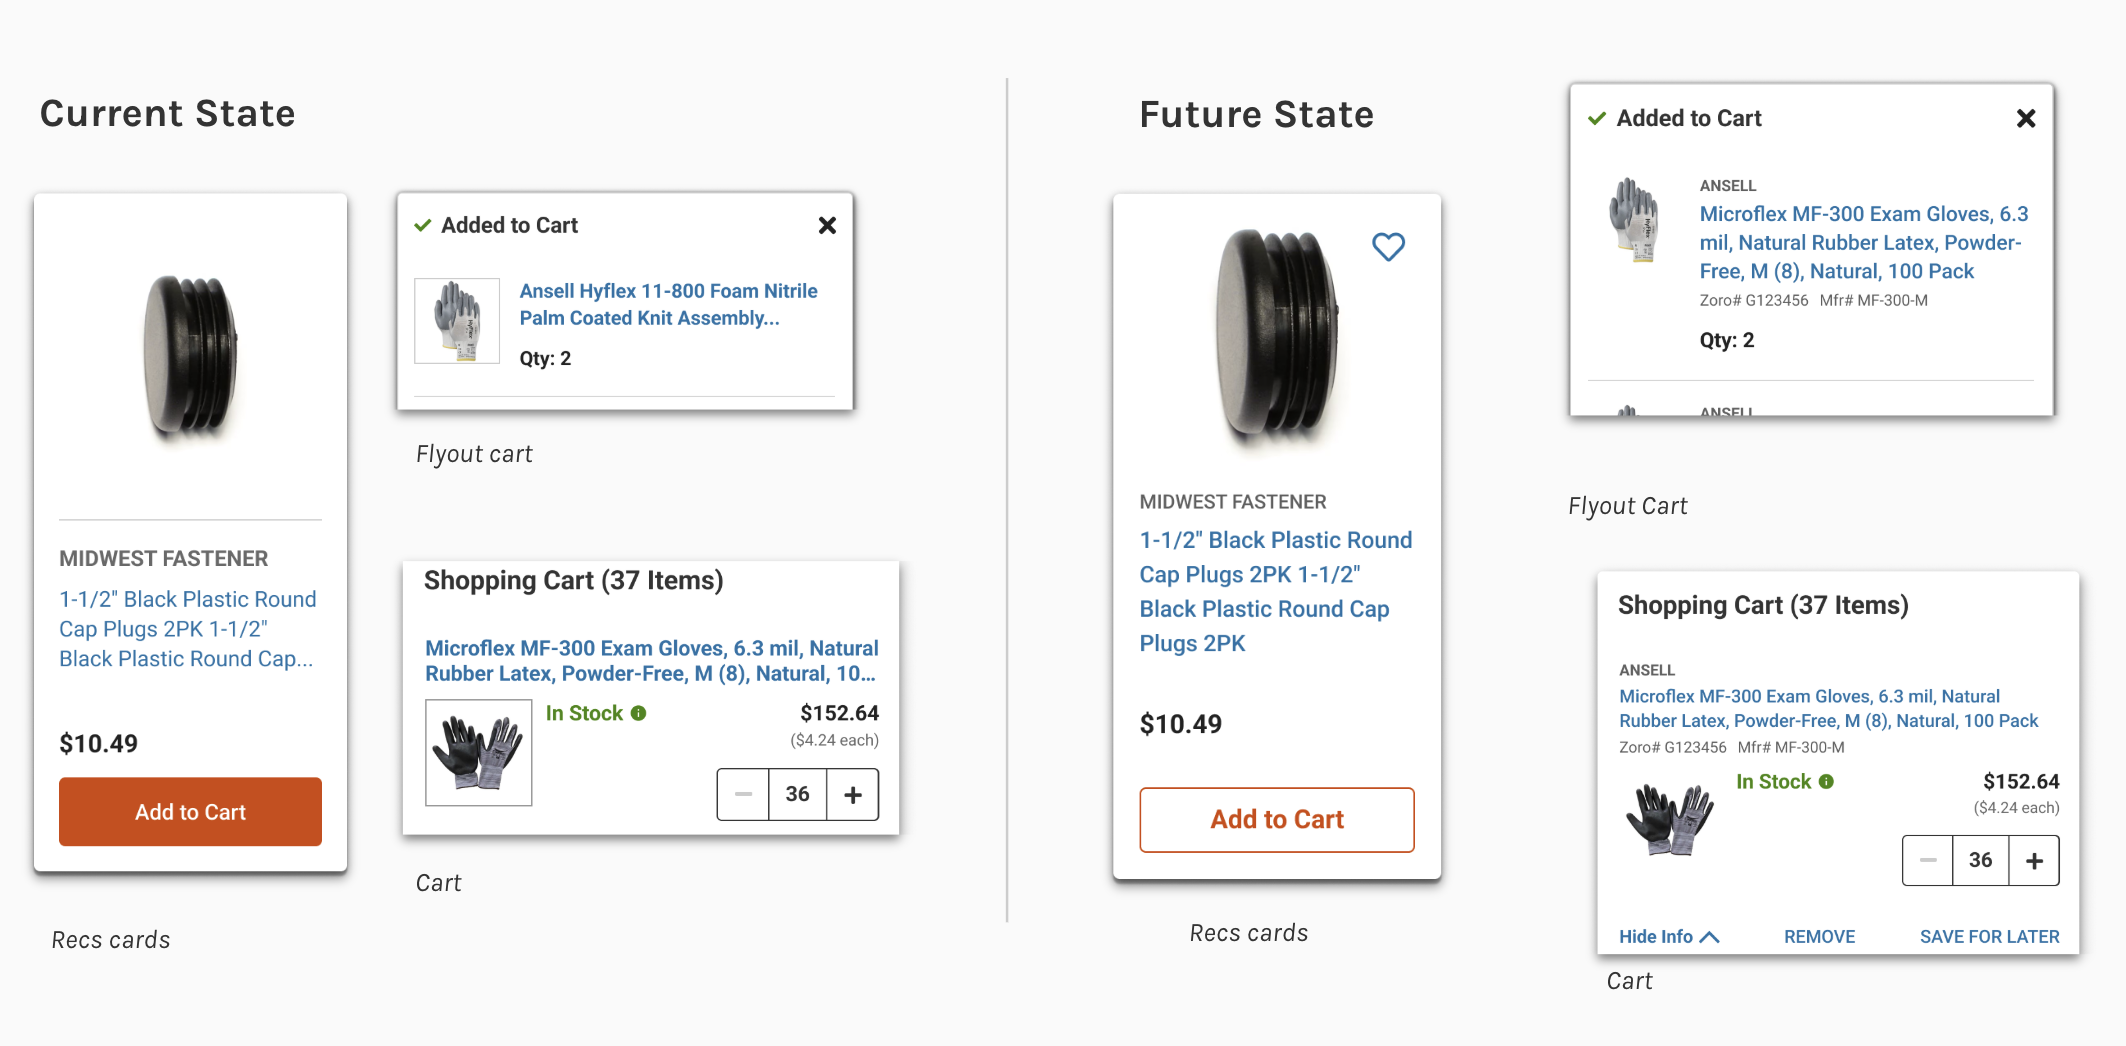
Task: Click the plus icon in current state cart
Action: tap(853, 795)
